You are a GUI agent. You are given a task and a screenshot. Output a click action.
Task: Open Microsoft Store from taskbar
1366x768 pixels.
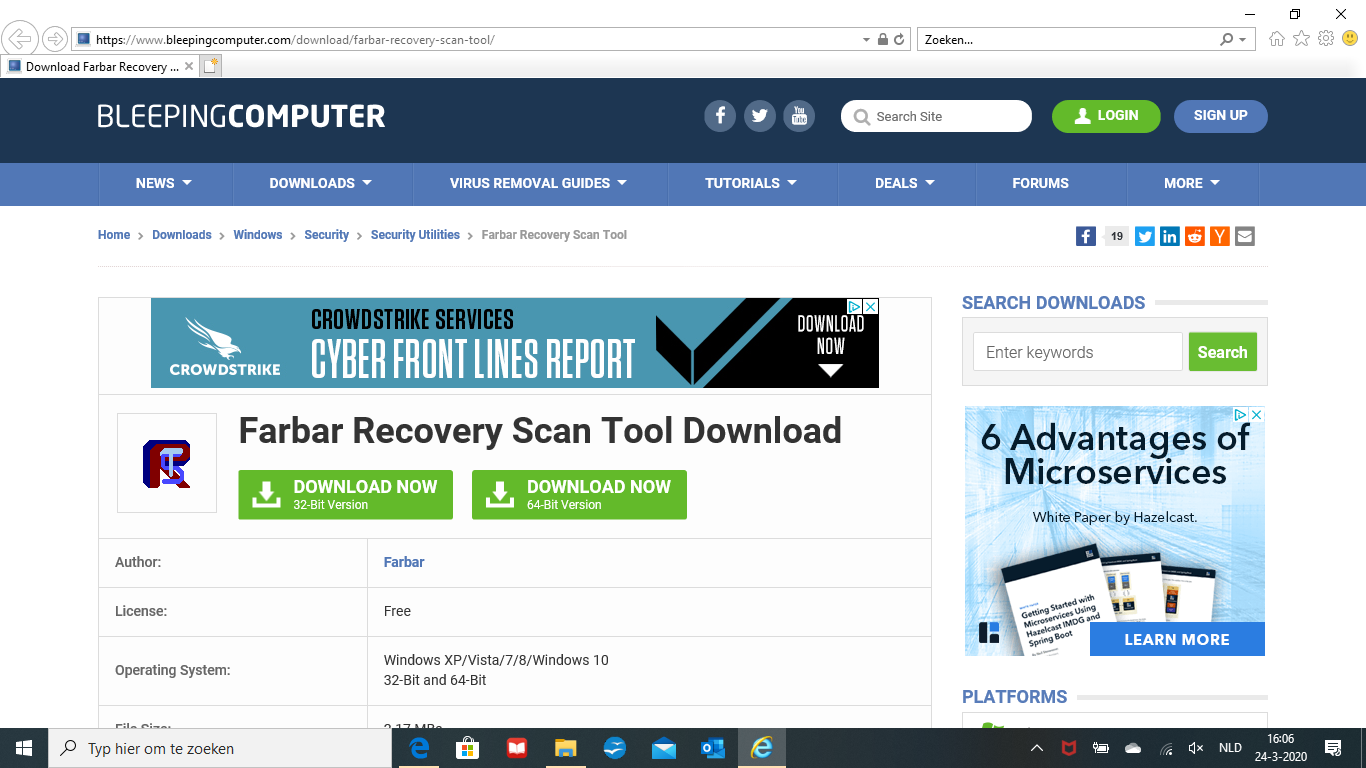click(468, 748)
